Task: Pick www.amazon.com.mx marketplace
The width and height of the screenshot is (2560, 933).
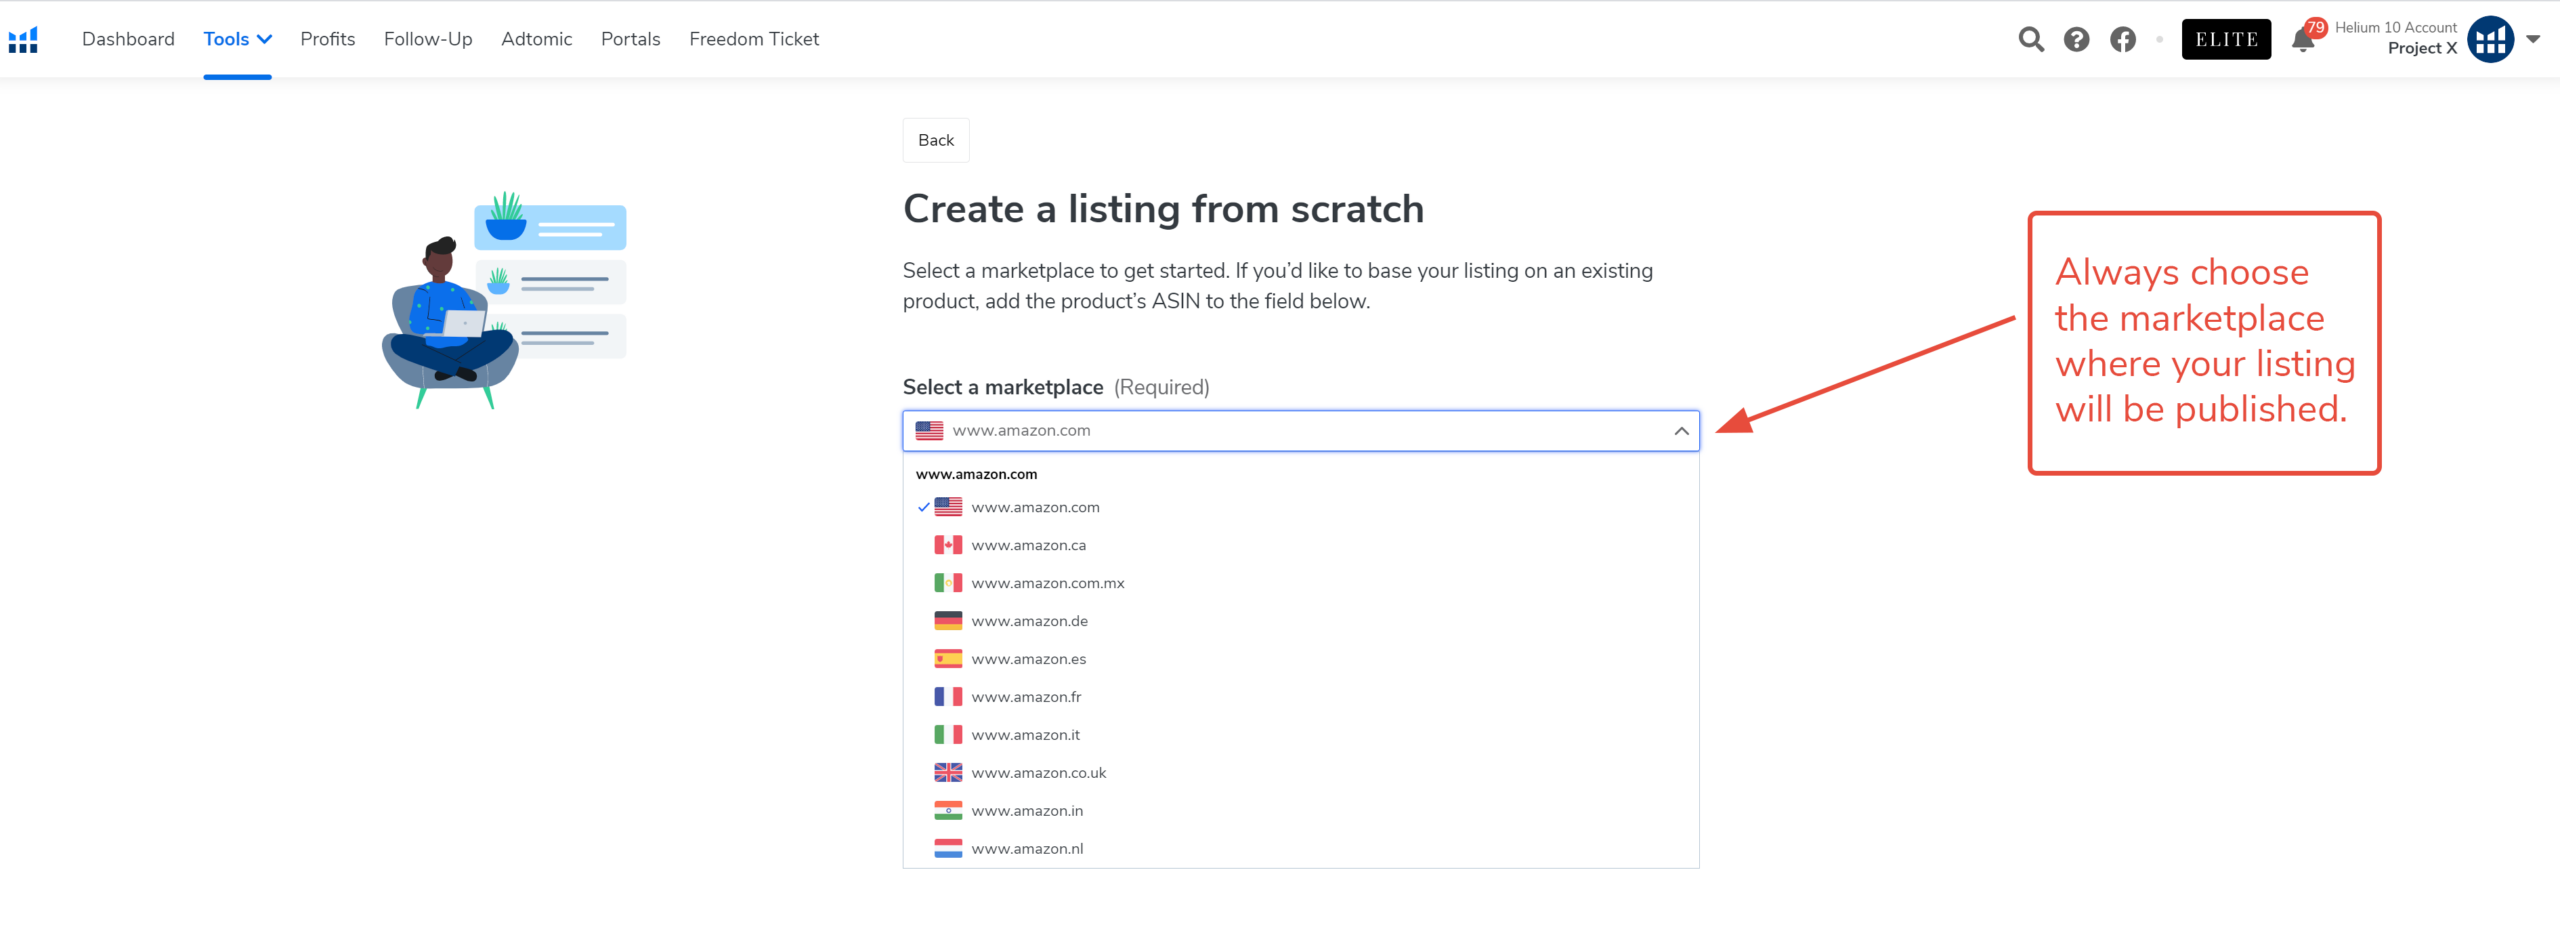Action: click(x=1047, y=584)
